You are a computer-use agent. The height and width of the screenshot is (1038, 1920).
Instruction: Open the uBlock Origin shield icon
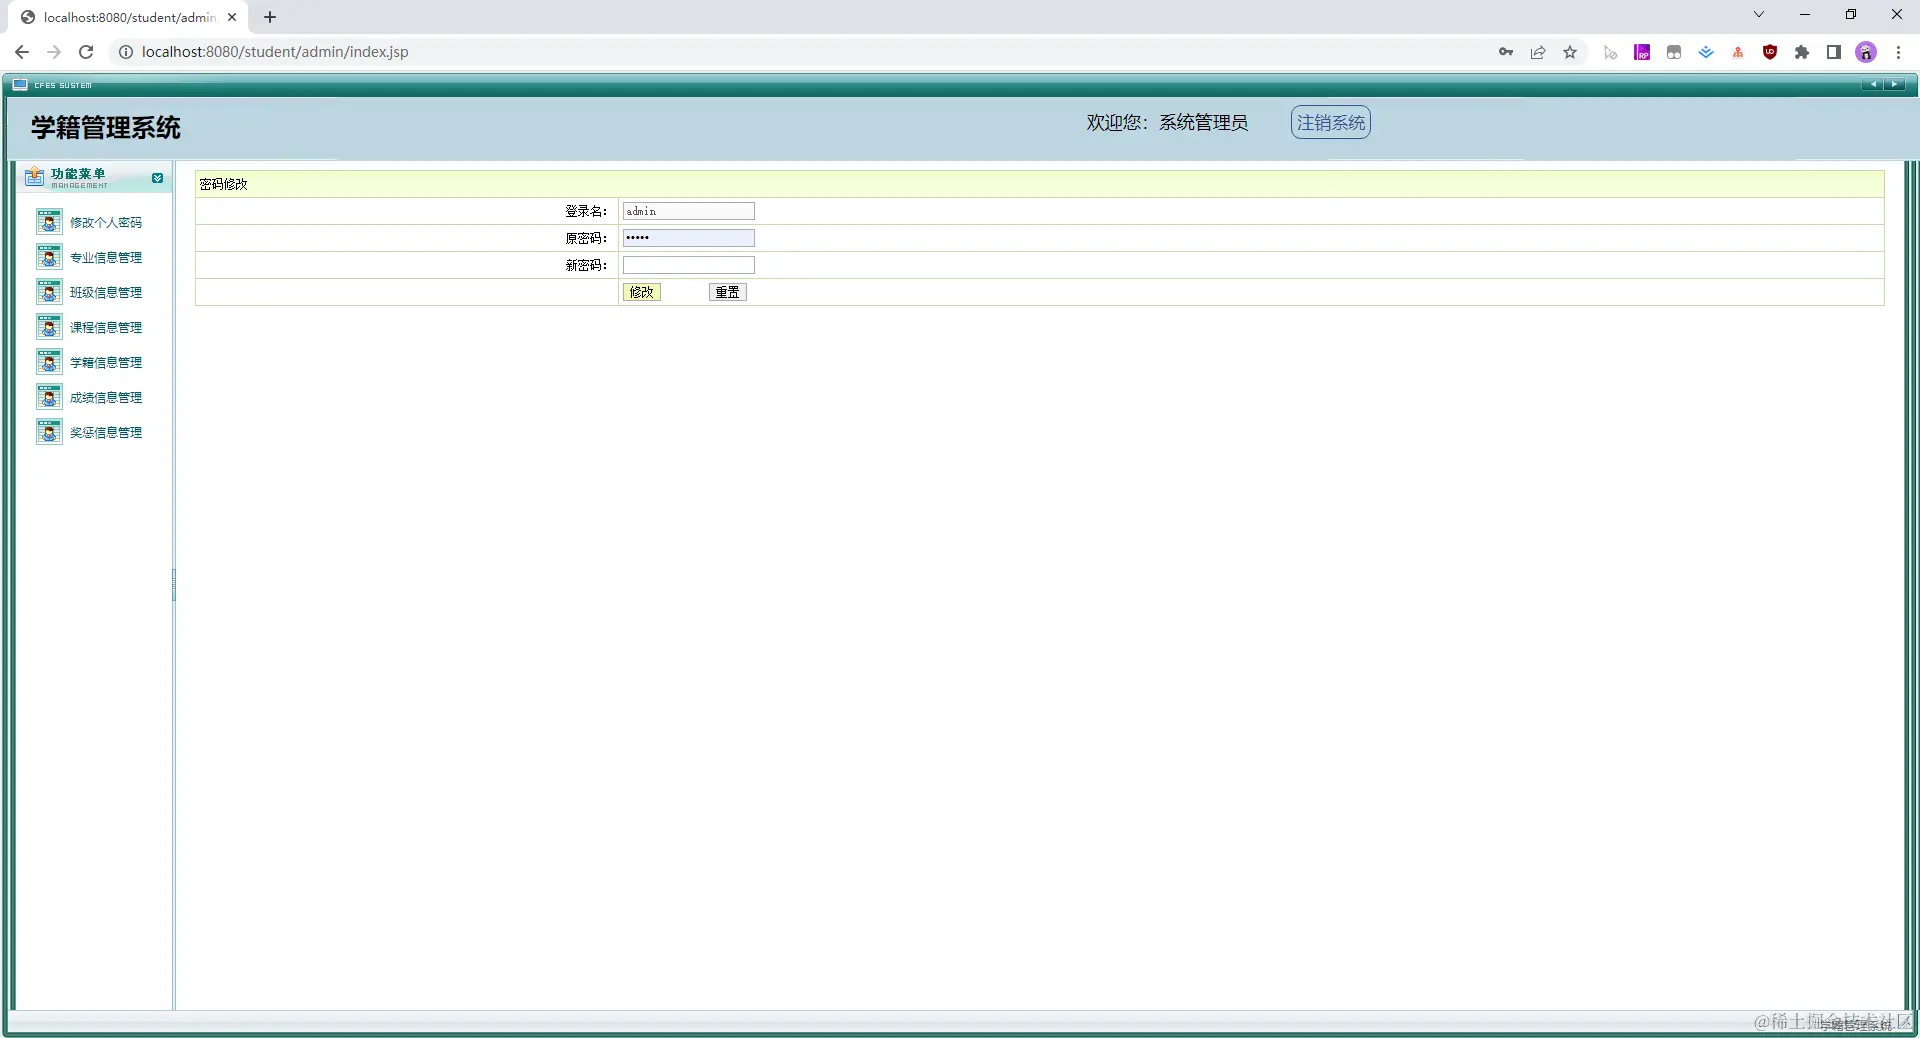(x=1770, y=52)
